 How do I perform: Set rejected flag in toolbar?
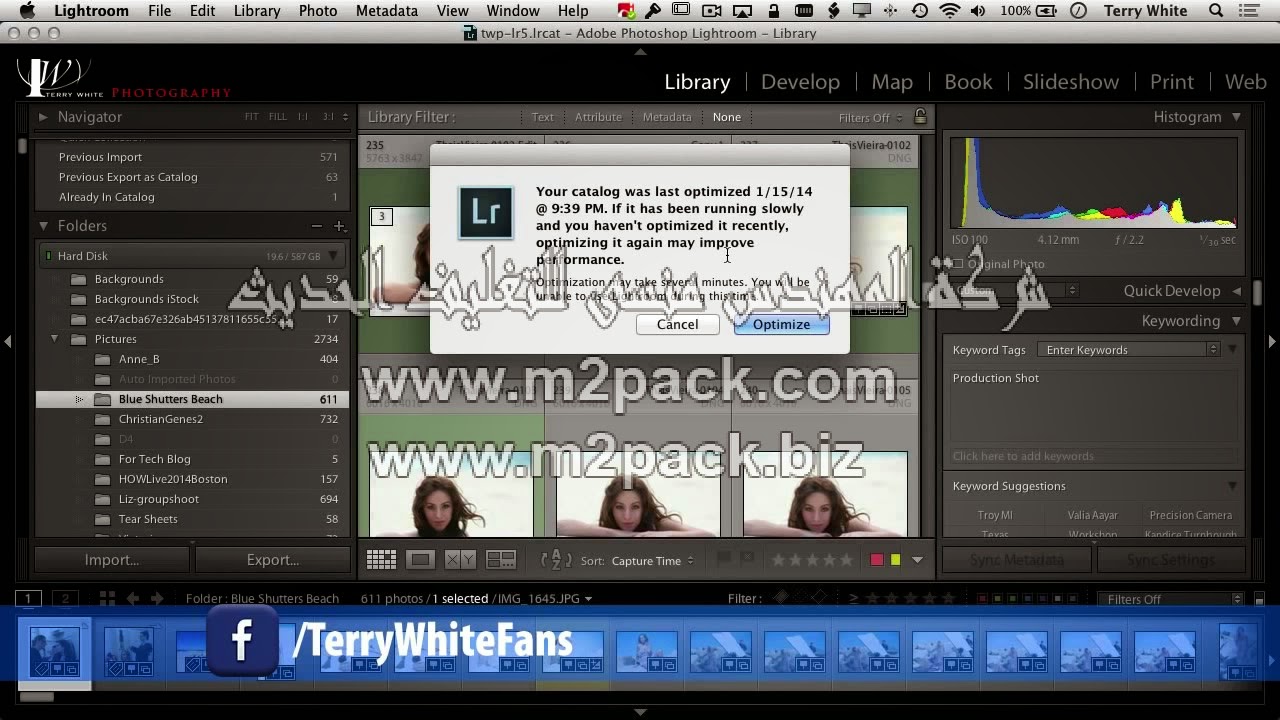tap(745, 560)
